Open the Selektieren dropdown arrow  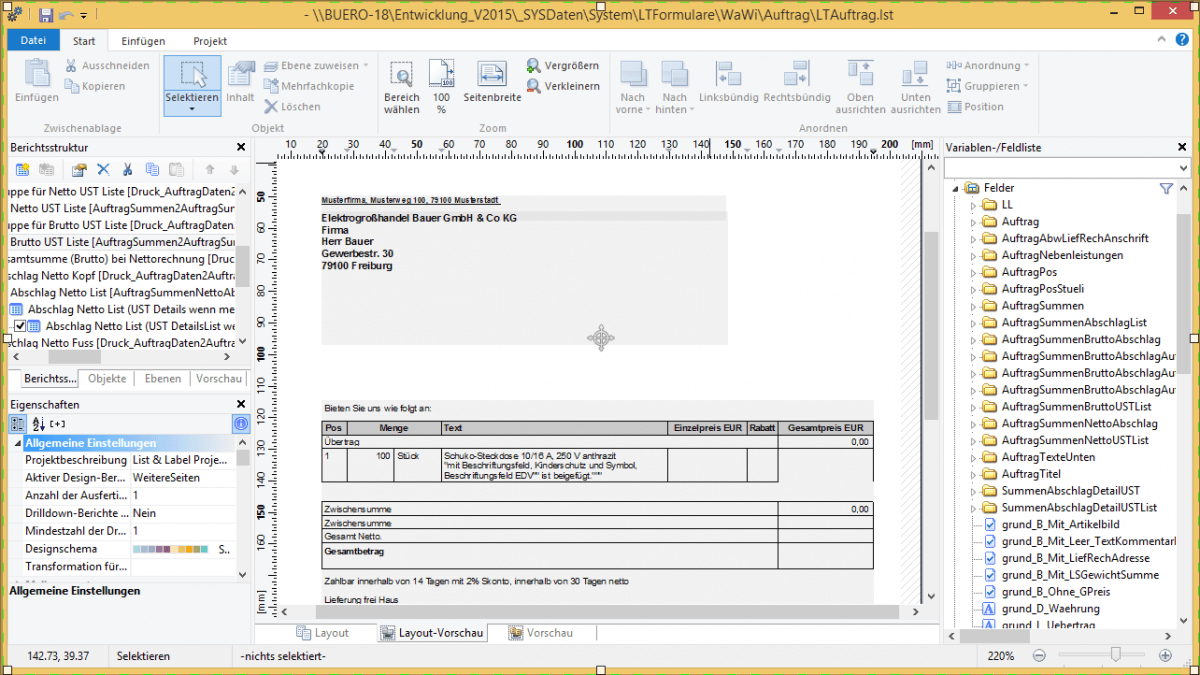pyautogui.click(x=192, y=109)
